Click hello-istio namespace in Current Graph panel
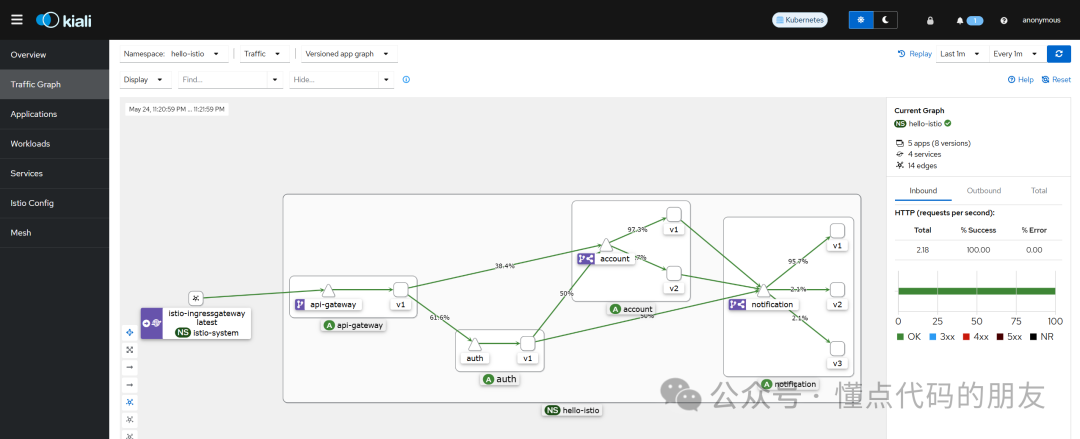Viewport: 1080px width, 439px height. (926, 124)
